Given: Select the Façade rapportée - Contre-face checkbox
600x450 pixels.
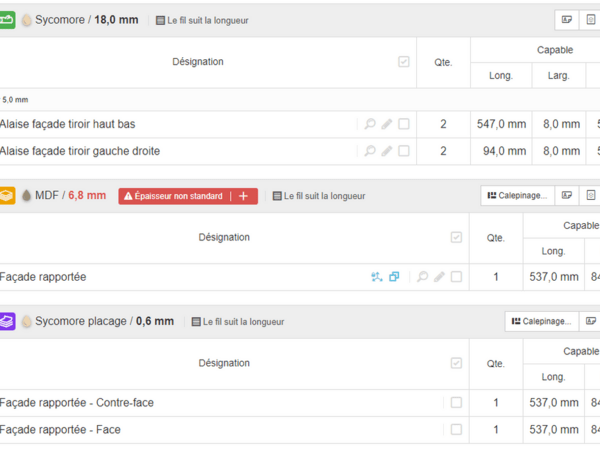Looking at the screenshot, I should (456, 402).
